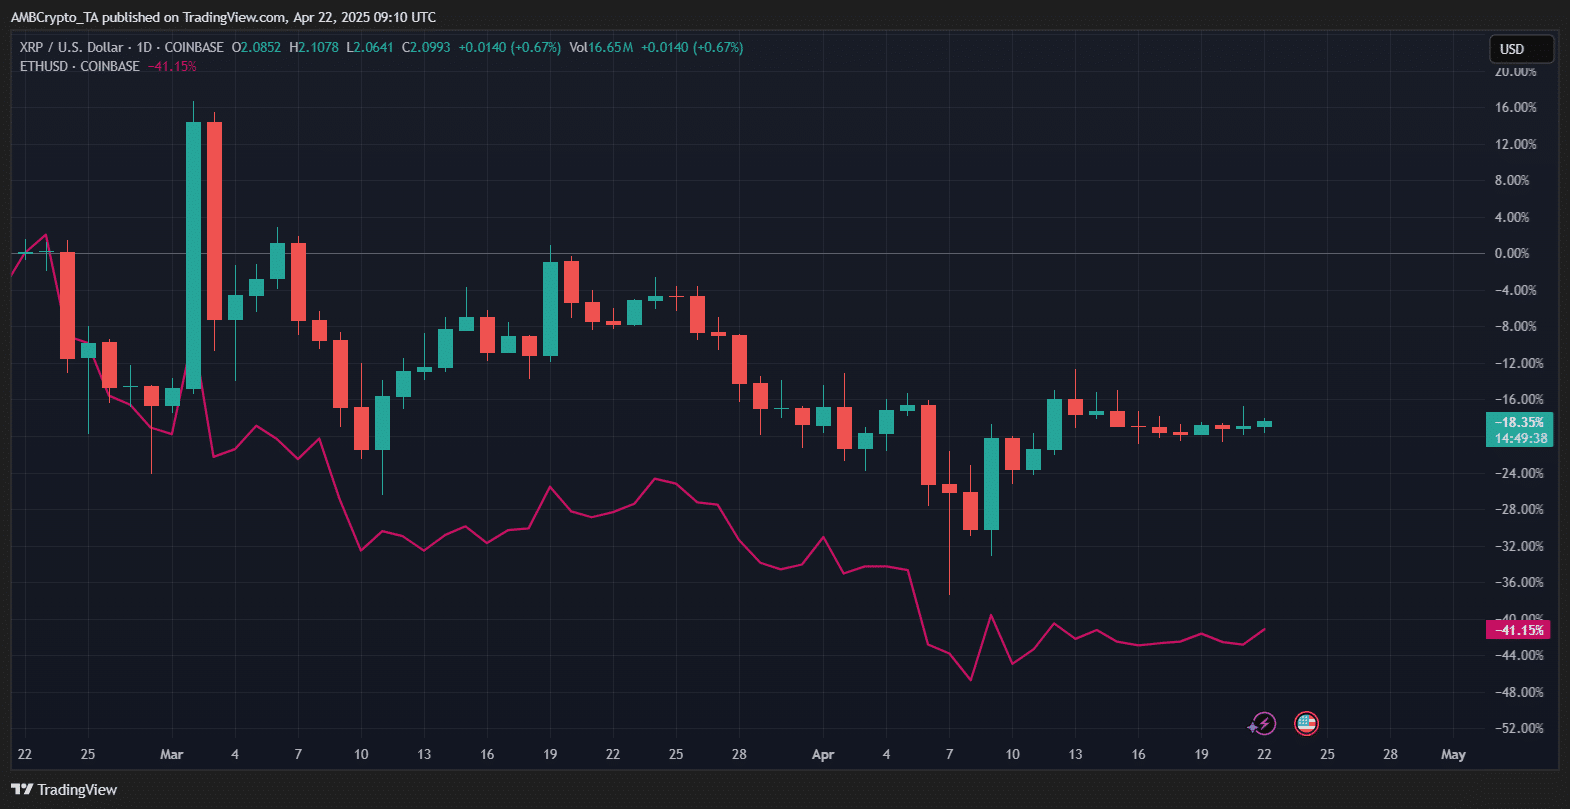Click the pink -41.15% ETHUSD axis label
The width and height of the screenshot is (1570, 809).
click(1518, 630)
